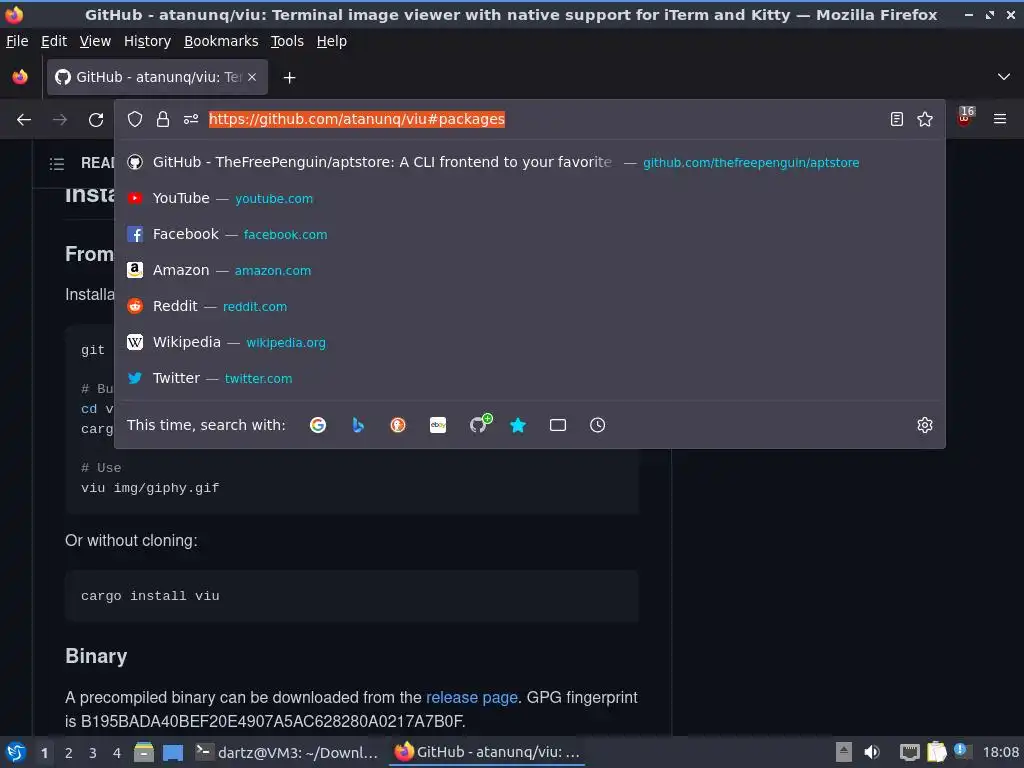This screenshot has width=1024, height=768.
Task: Open Firefox View pinned icon
Action: pyautogui.click(x=20, y=77)
